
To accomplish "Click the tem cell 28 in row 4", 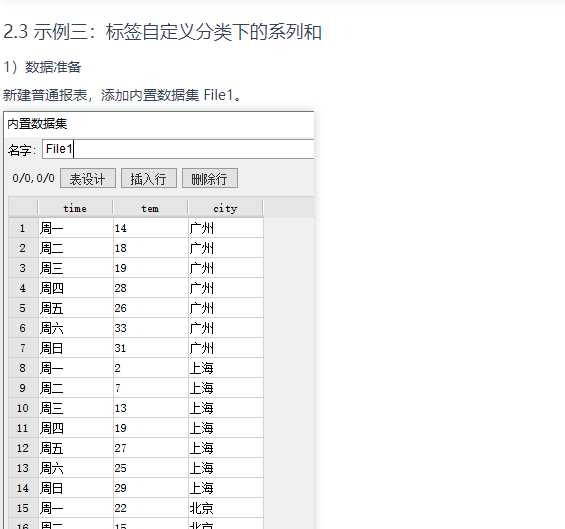I will pyautogui.click(x=150, y=288).
